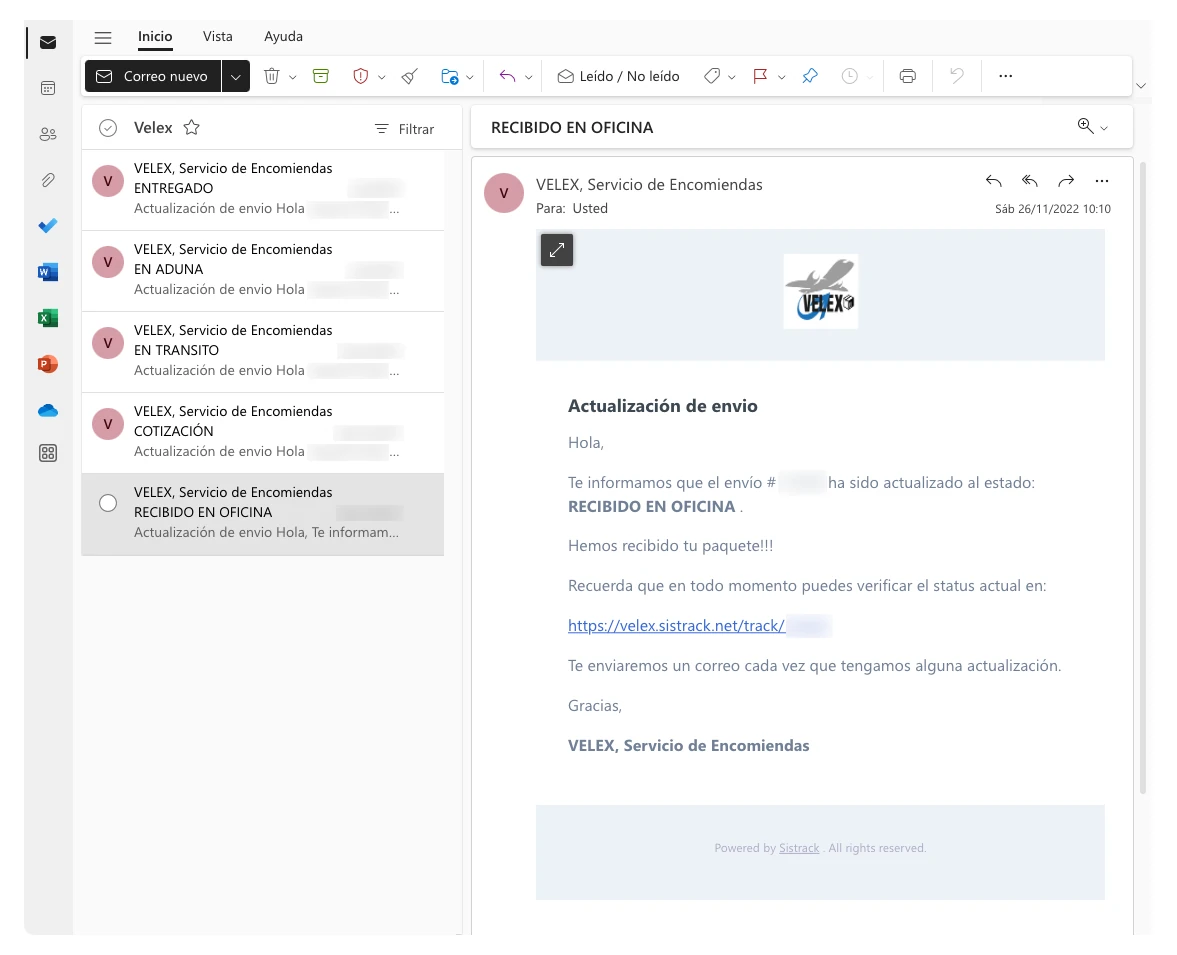This screenshot has height=955, width=1177.
Task: Pin the message with pin icon
Action: click(x=810, y=76)
